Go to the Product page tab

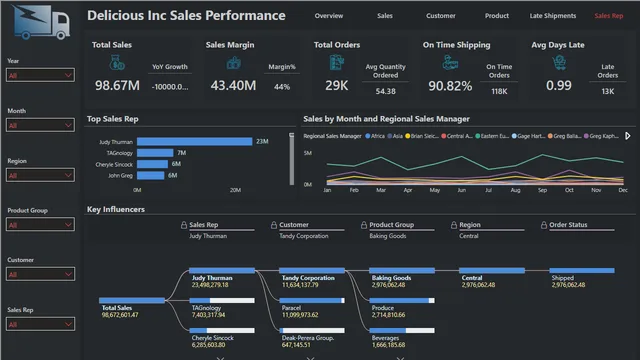coord(497,16)
